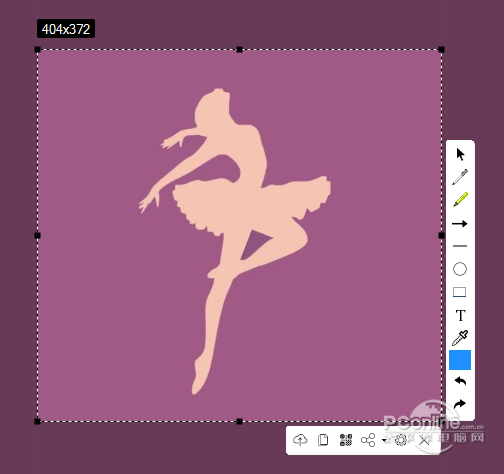This screenshot has height=474, width=504.
Task: Open the blue color swatch
Action: (x=460, y=360)
